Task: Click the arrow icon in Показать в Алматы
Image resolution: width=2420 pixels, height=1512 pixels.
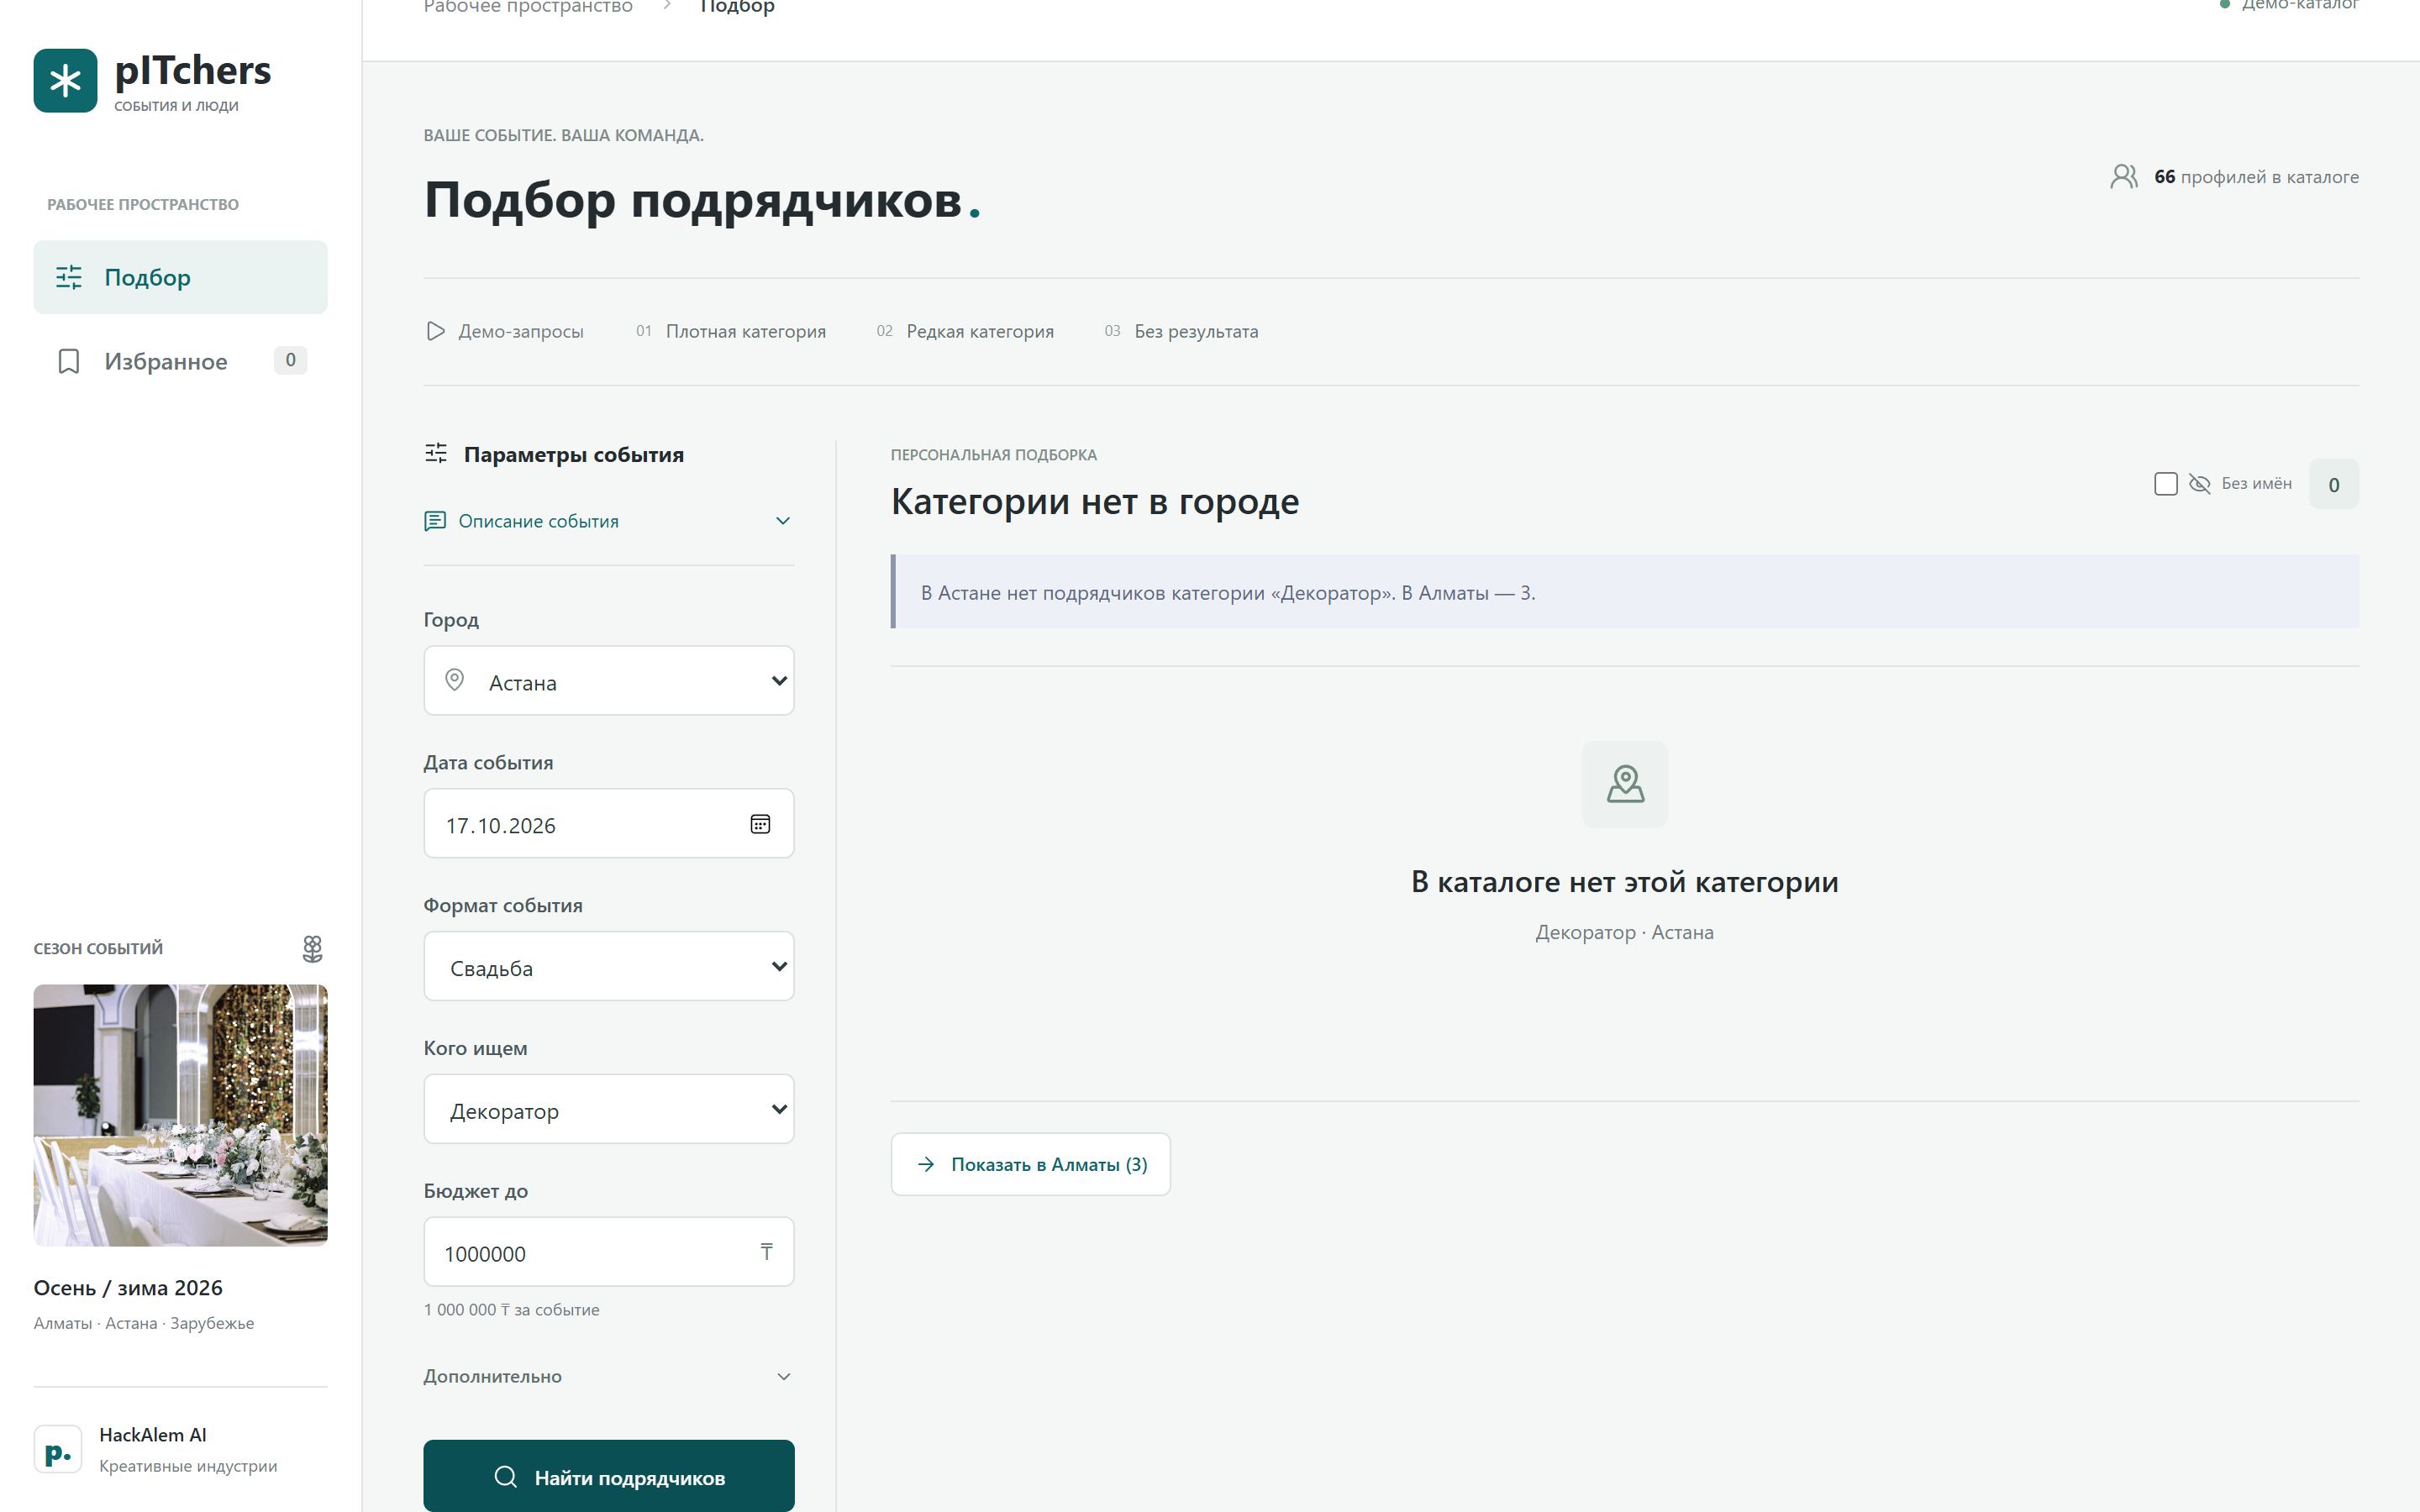Action: [926, 1164]
